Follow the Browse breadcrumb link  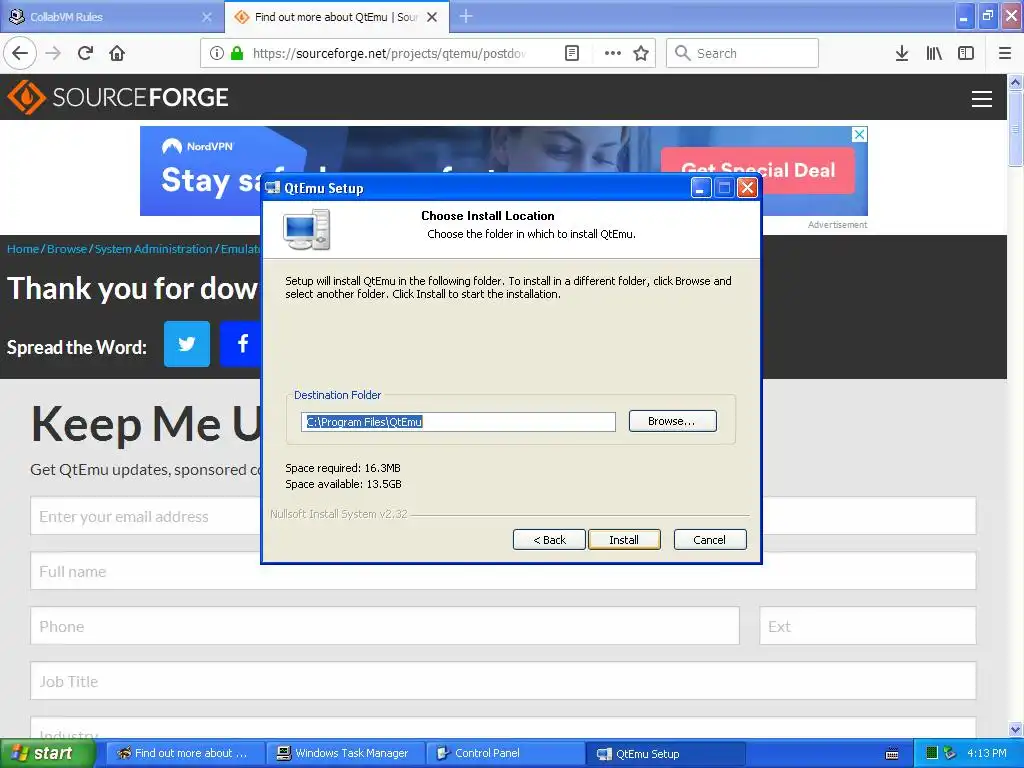coord(67,249)
